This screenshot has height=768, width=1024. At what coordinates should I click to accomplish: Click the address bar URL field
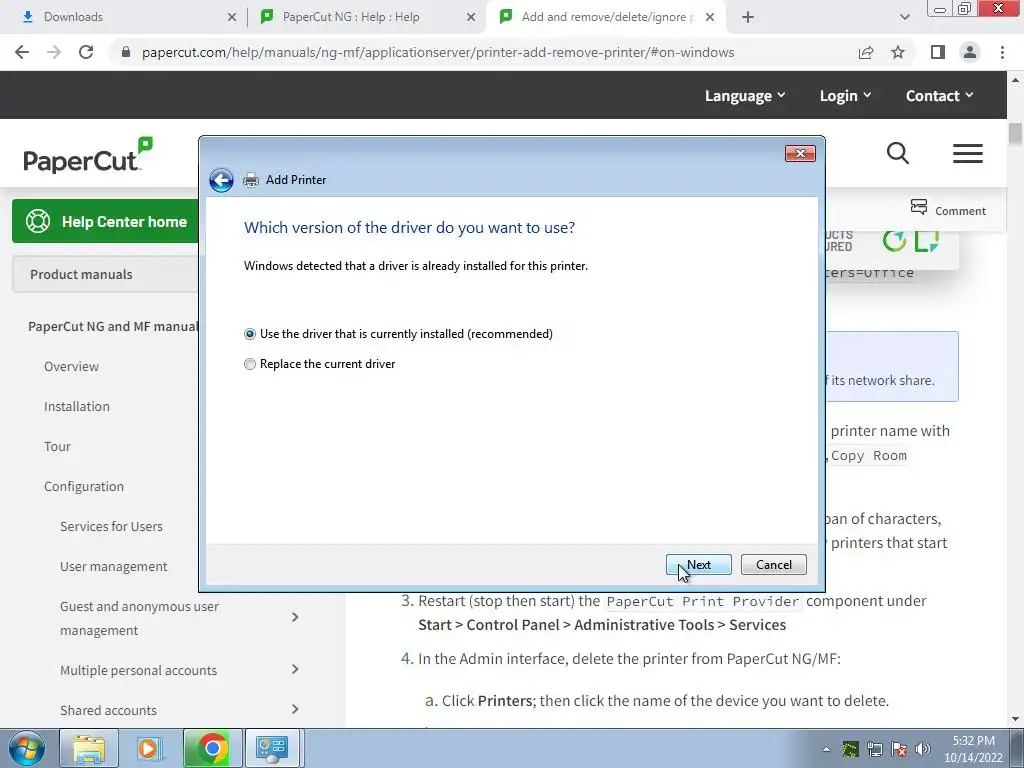438,52
